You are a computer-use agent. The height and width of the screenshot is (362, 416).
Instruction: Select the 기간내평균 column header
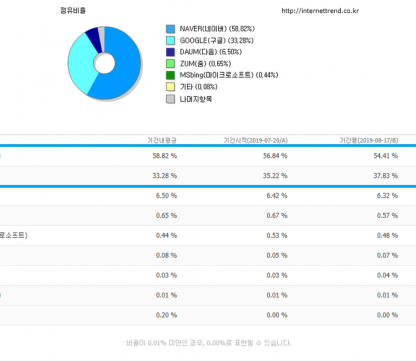(162, 140)
